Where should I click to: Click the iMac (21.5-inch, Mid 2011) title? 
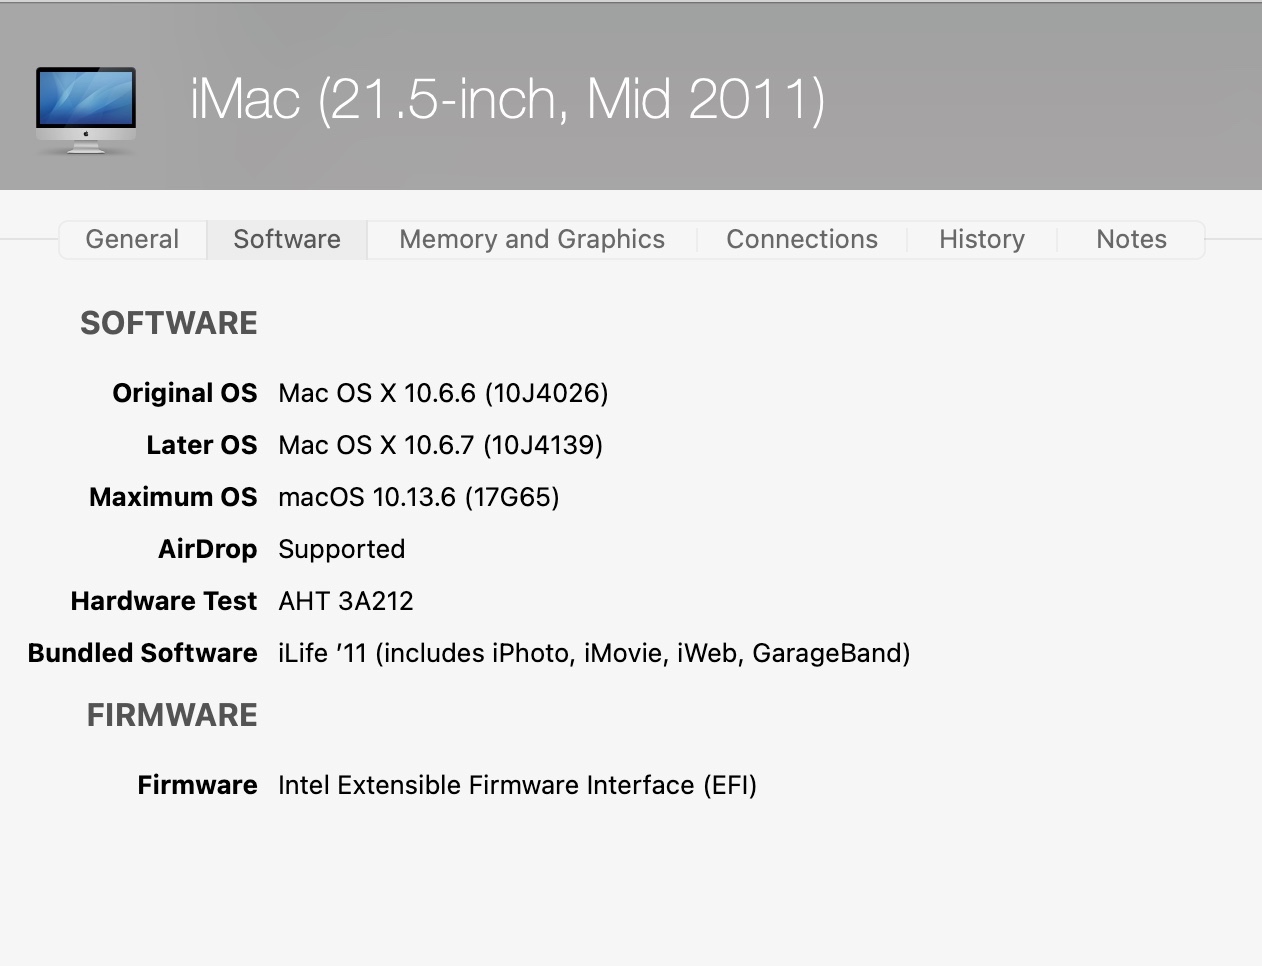pyautogui.click(x=508, y=99)
